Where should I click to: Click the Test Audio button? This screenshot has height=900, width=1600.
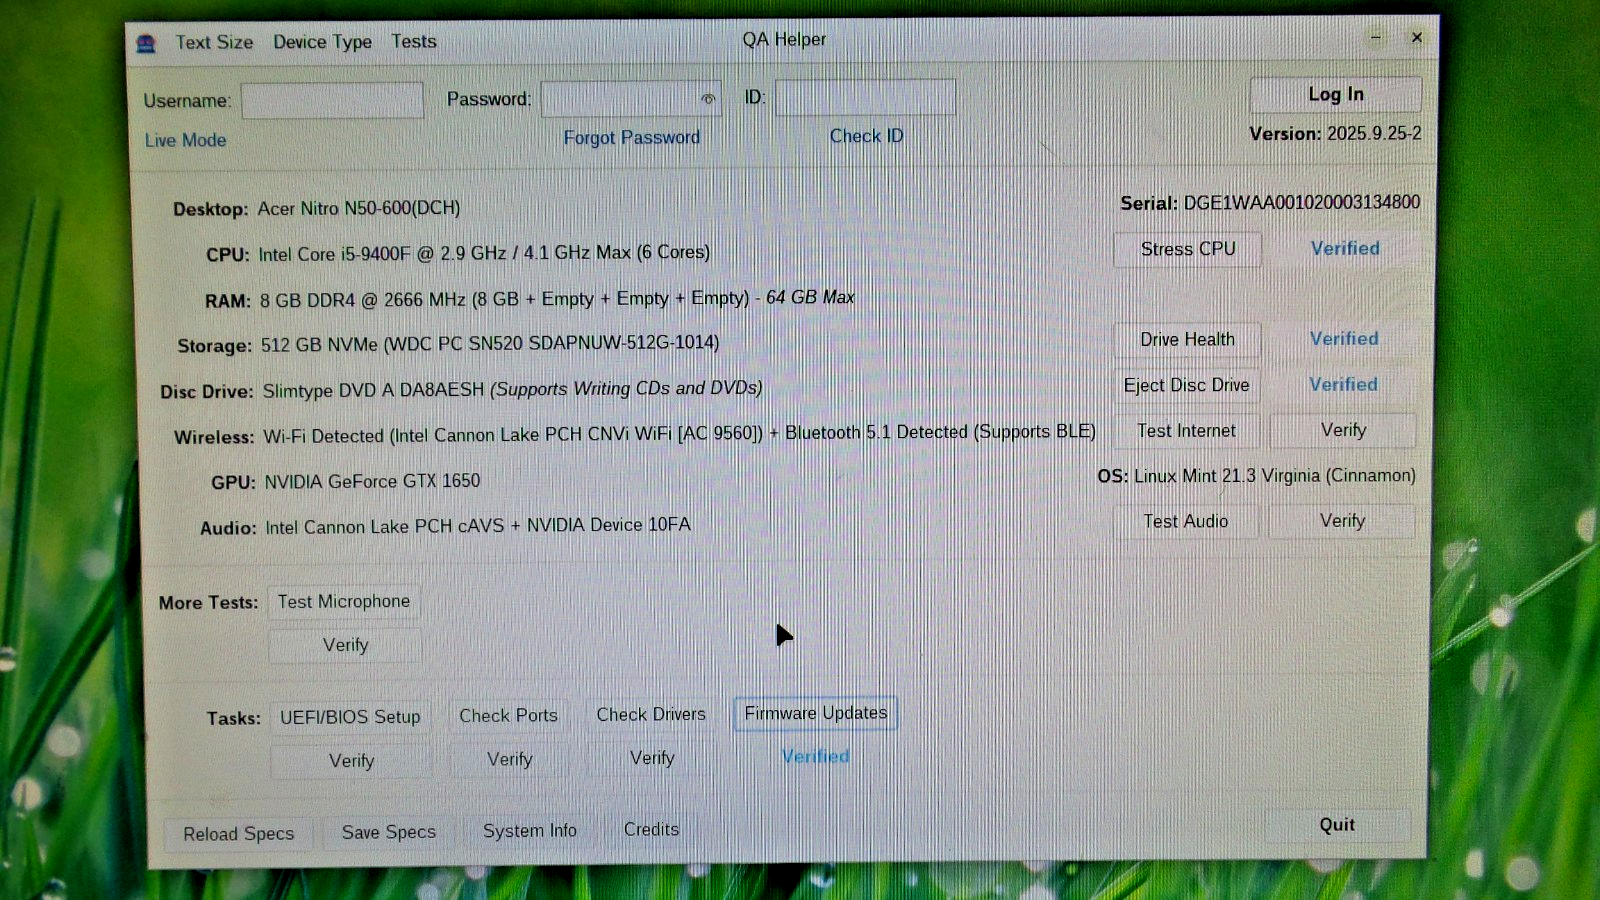pos(1185,521)
